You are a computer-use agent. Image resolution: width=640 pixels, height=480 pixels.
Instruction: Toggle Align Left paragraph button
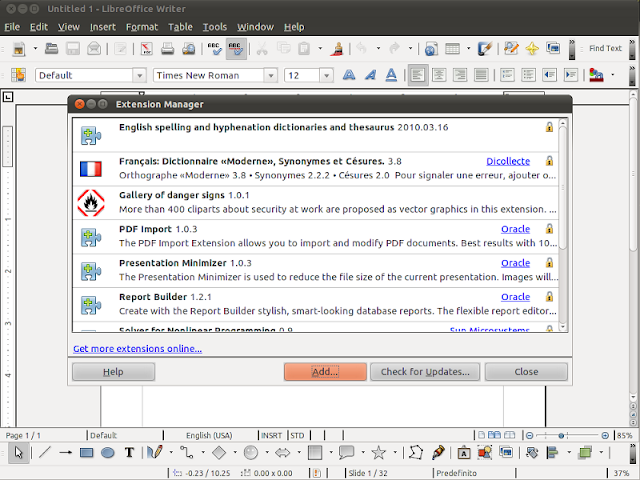tap(418, 75)
